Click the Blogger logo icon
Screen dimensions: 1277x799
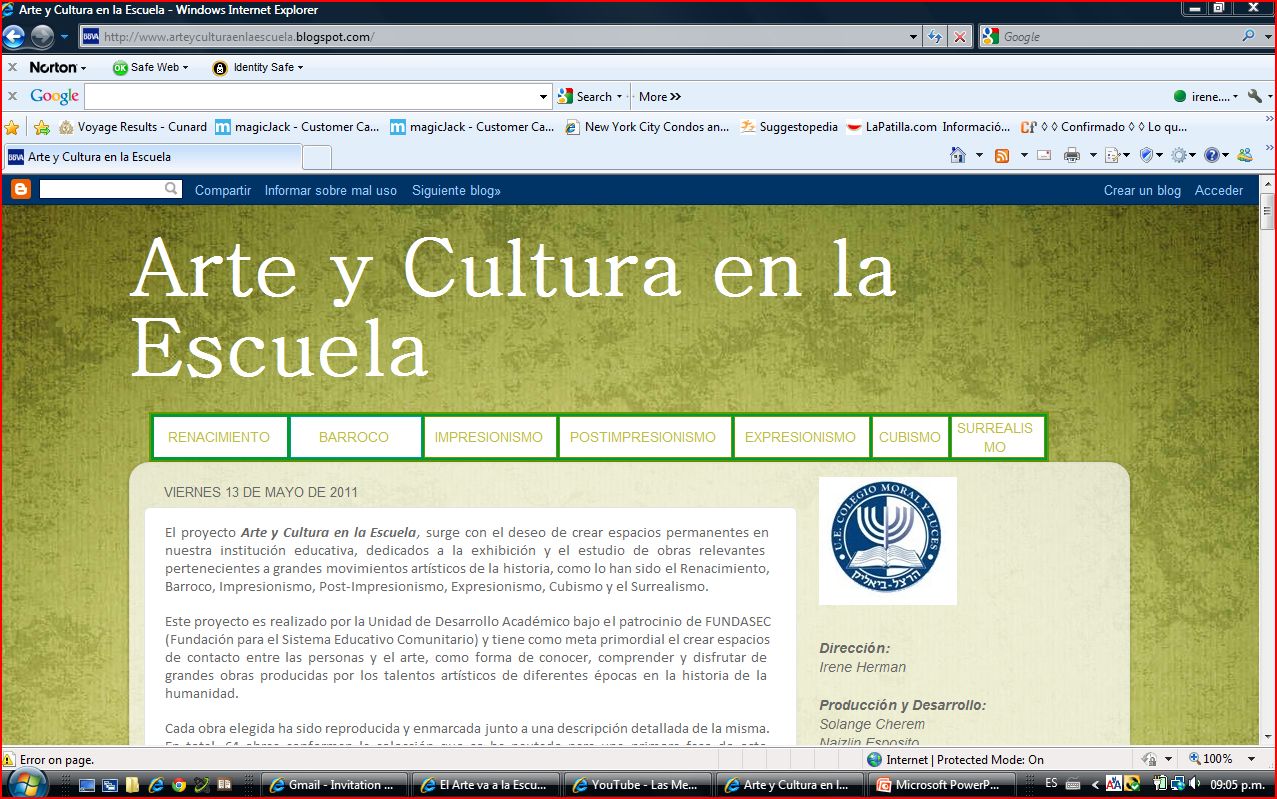[20, 189]
